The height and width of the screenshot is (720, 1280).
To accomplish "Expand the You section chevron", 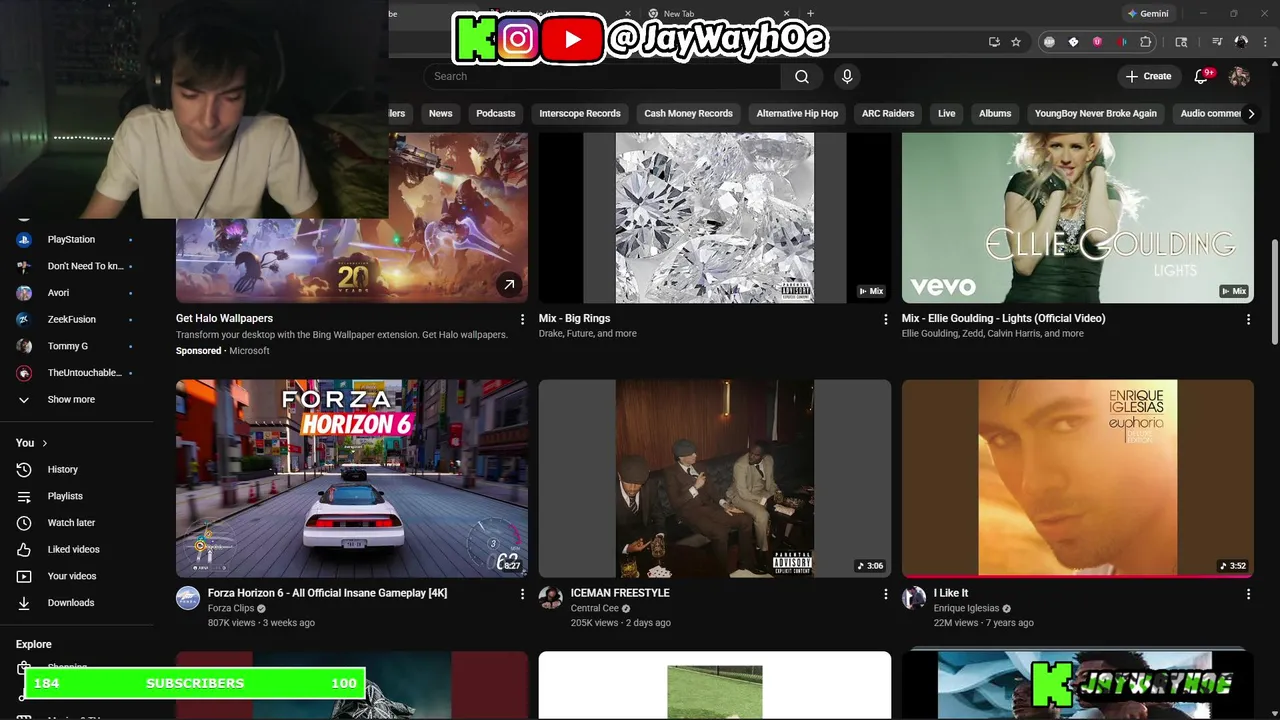I will pos(44,443).
